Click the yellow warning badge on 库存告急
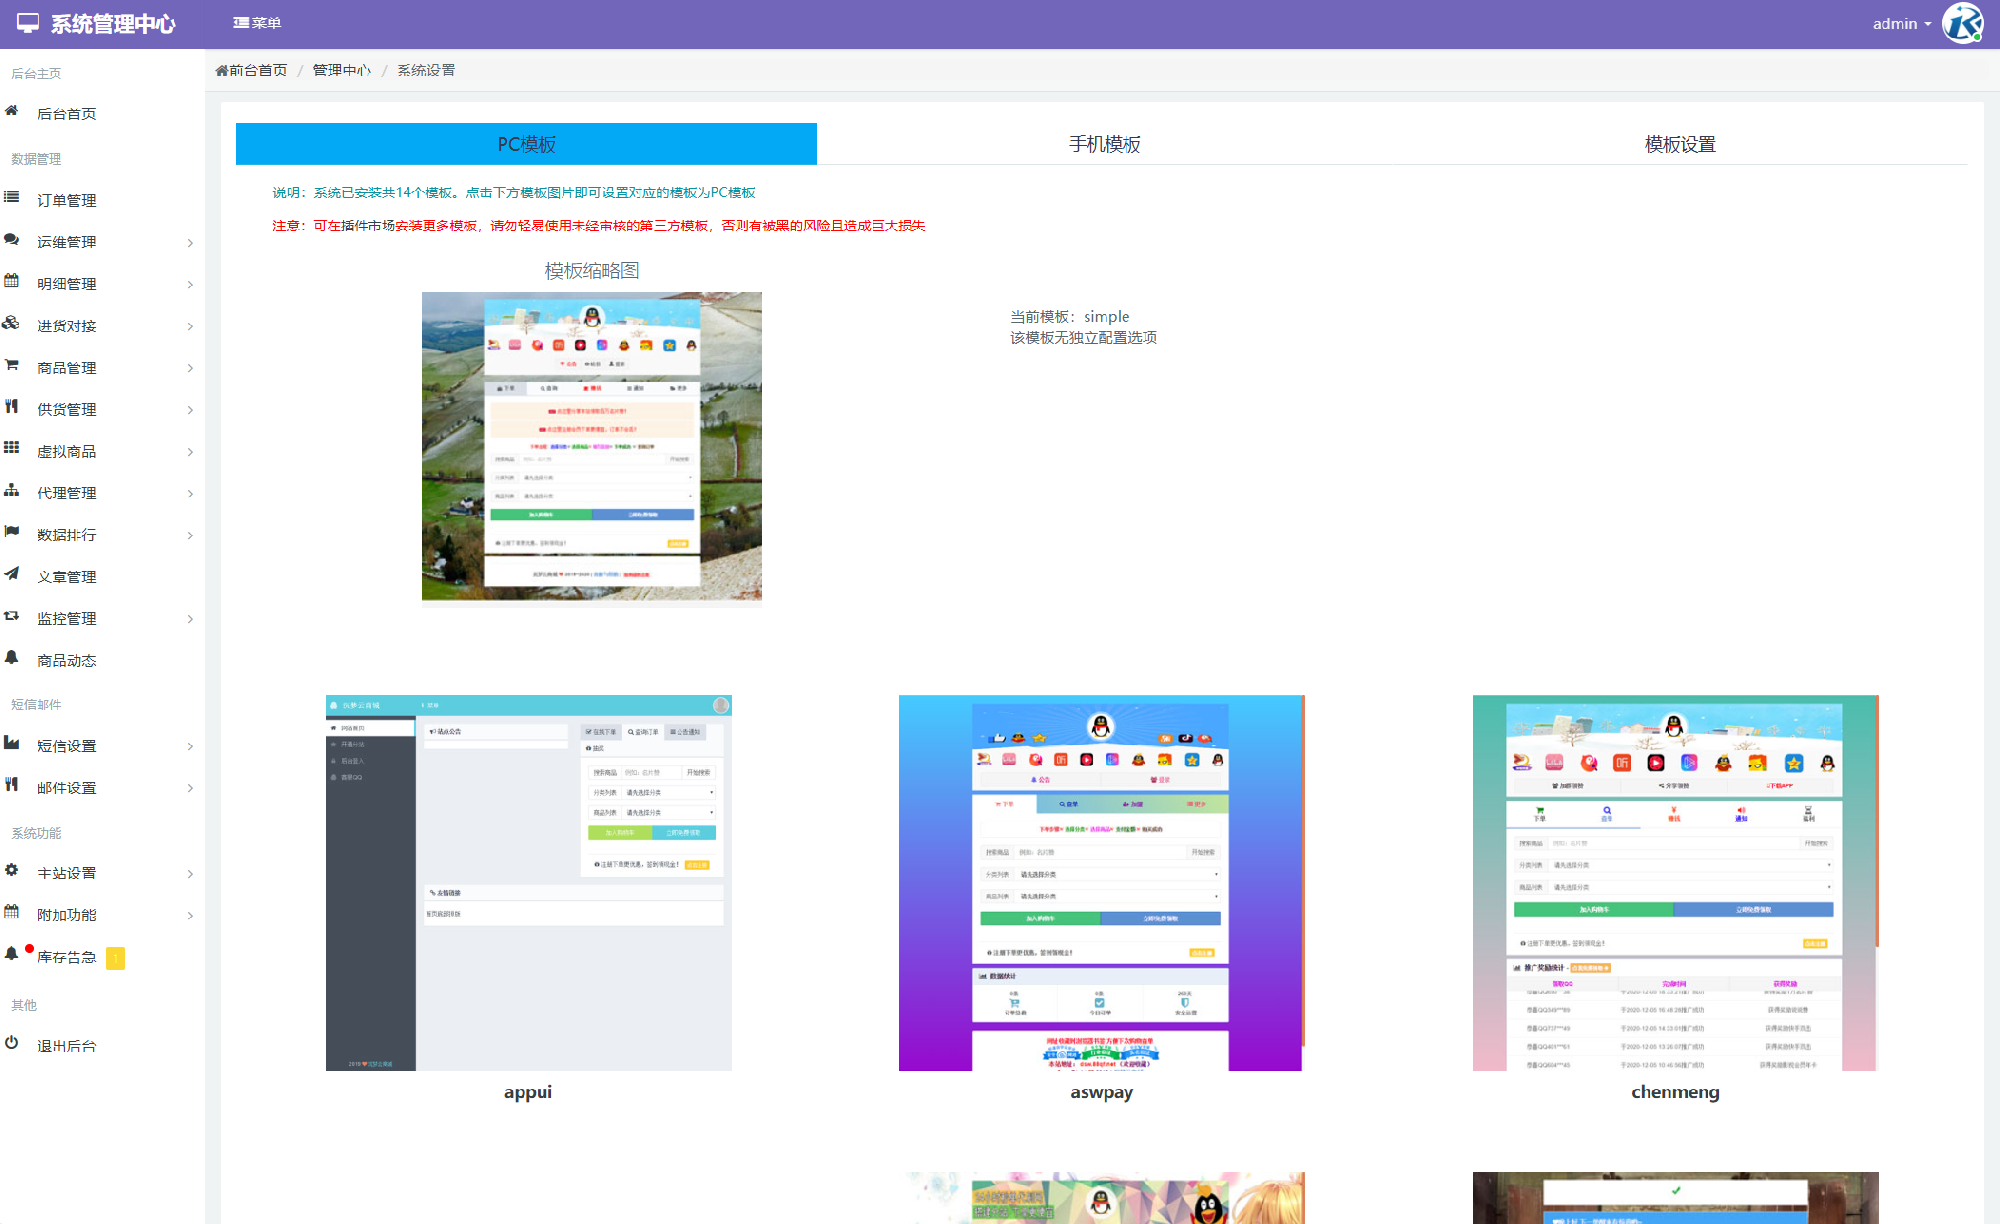The width and height of the screenshot is (2000, 1224). point(116,958)
